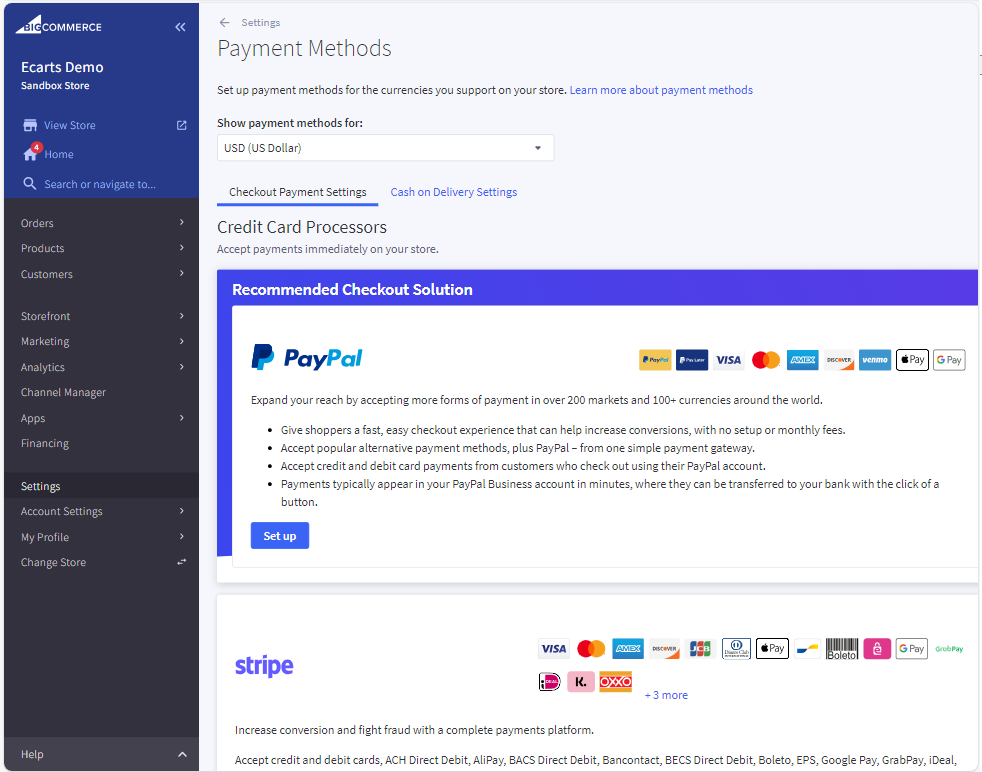Image resolution: width=982 pixels, height=772 pixels.
Task: Open the USD currency dropdown
Action: pyautogui.click(x=385, y=146)
